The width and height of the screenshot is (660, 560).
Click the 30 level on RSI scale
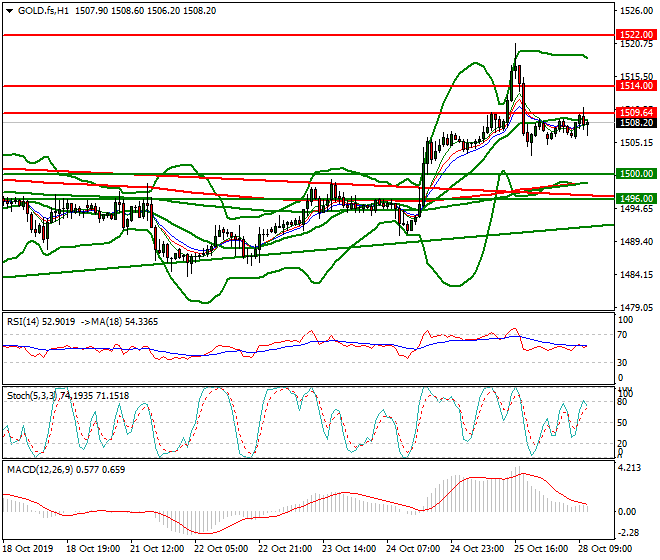tap(622, 363)
